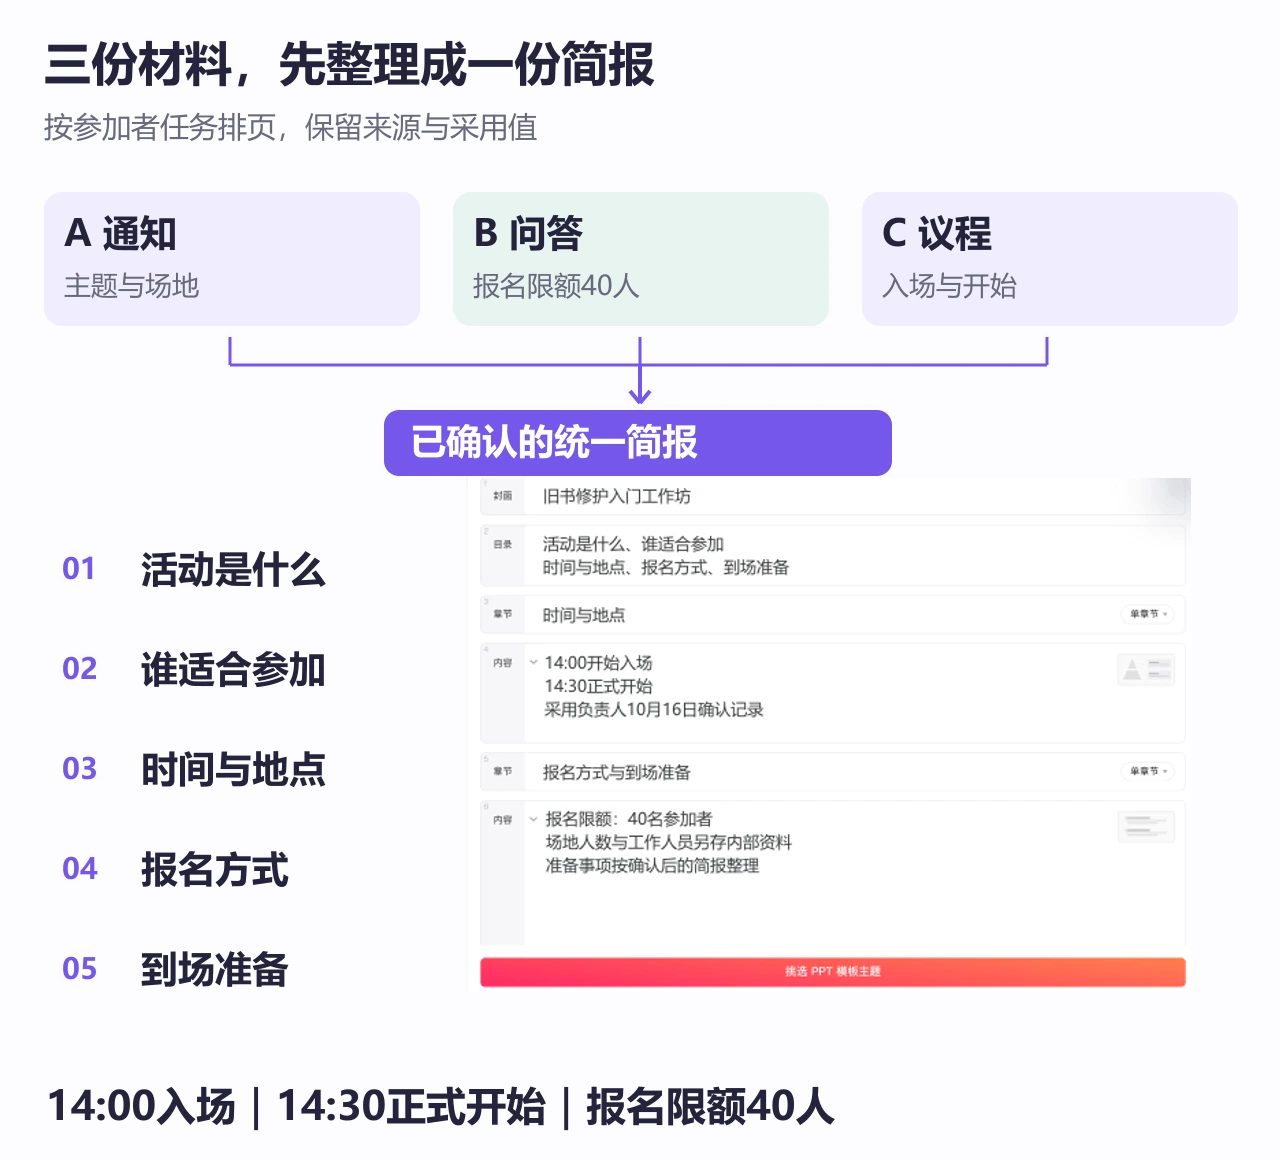Click 内容 label beside 14:00开始入场
Screen dimensions: 1280x1160
coord(503,663)
